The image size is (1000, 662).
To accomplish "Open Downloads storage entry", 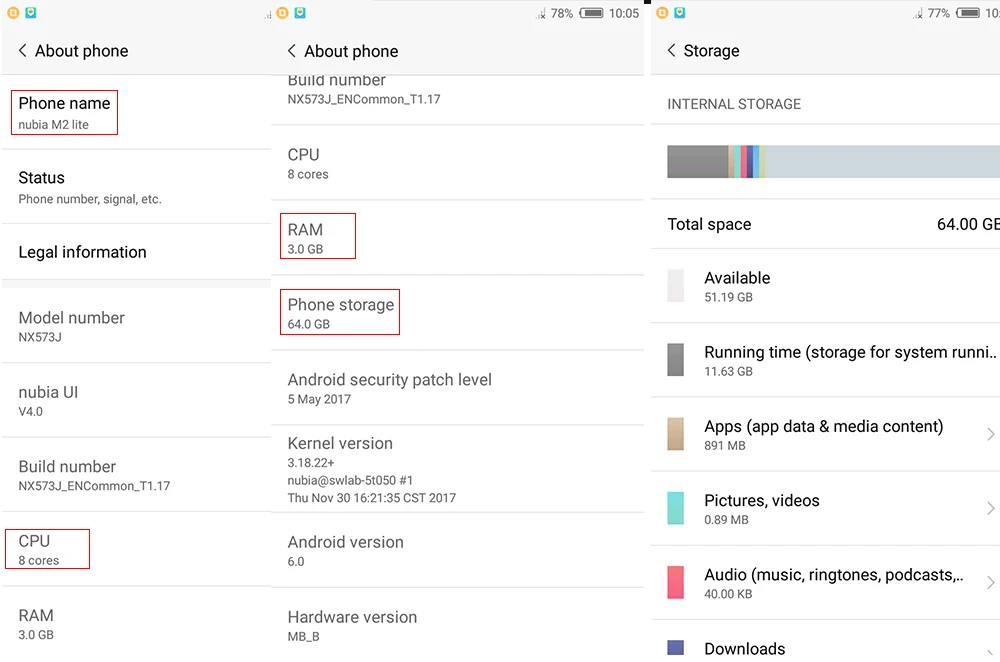I will 825,642.
